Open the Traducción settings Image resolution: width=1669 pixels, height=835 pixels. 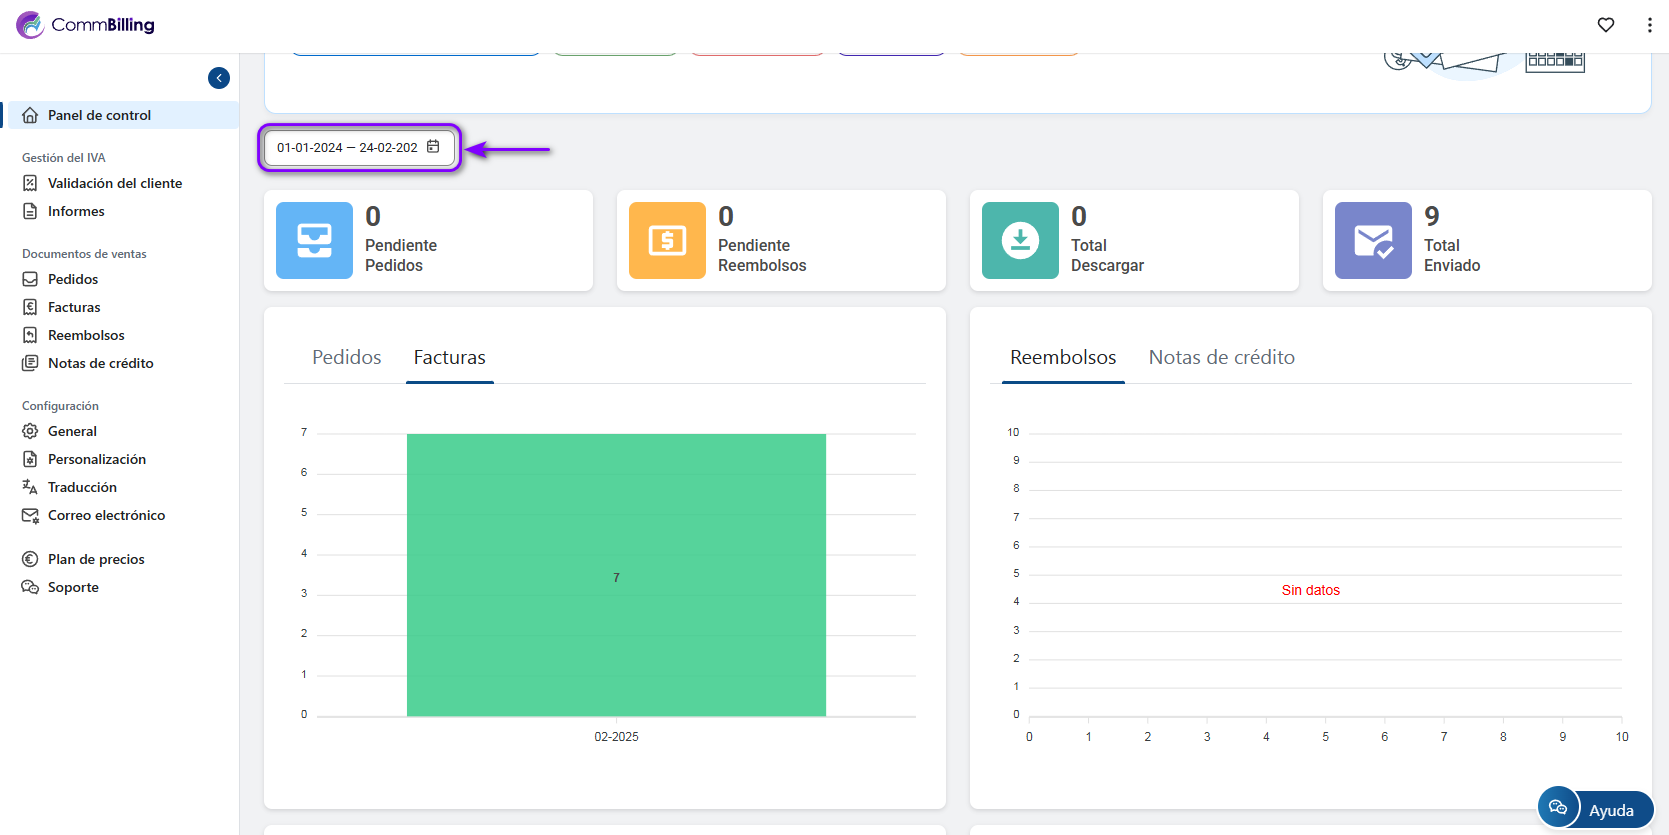(x=82, y=487)
